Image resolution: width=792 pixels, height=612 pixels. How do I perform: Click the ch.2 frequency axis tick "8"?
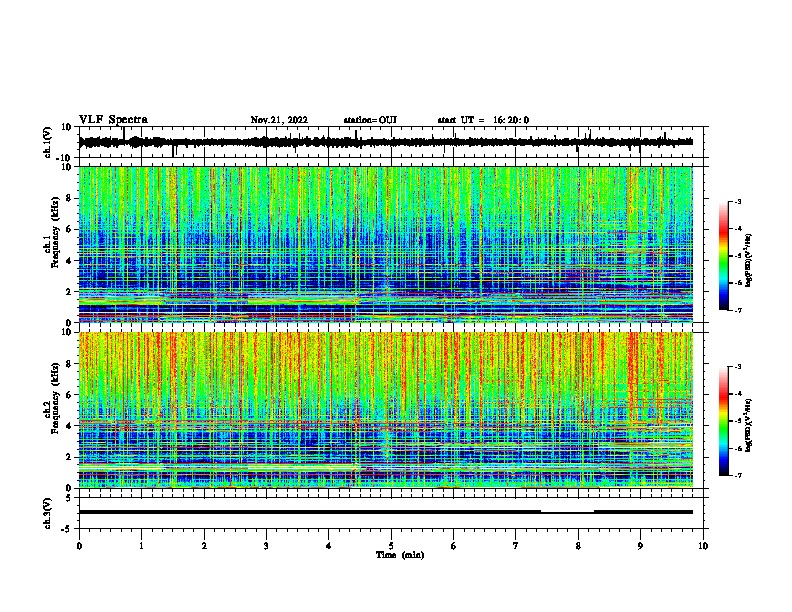[x=70, y=364]
